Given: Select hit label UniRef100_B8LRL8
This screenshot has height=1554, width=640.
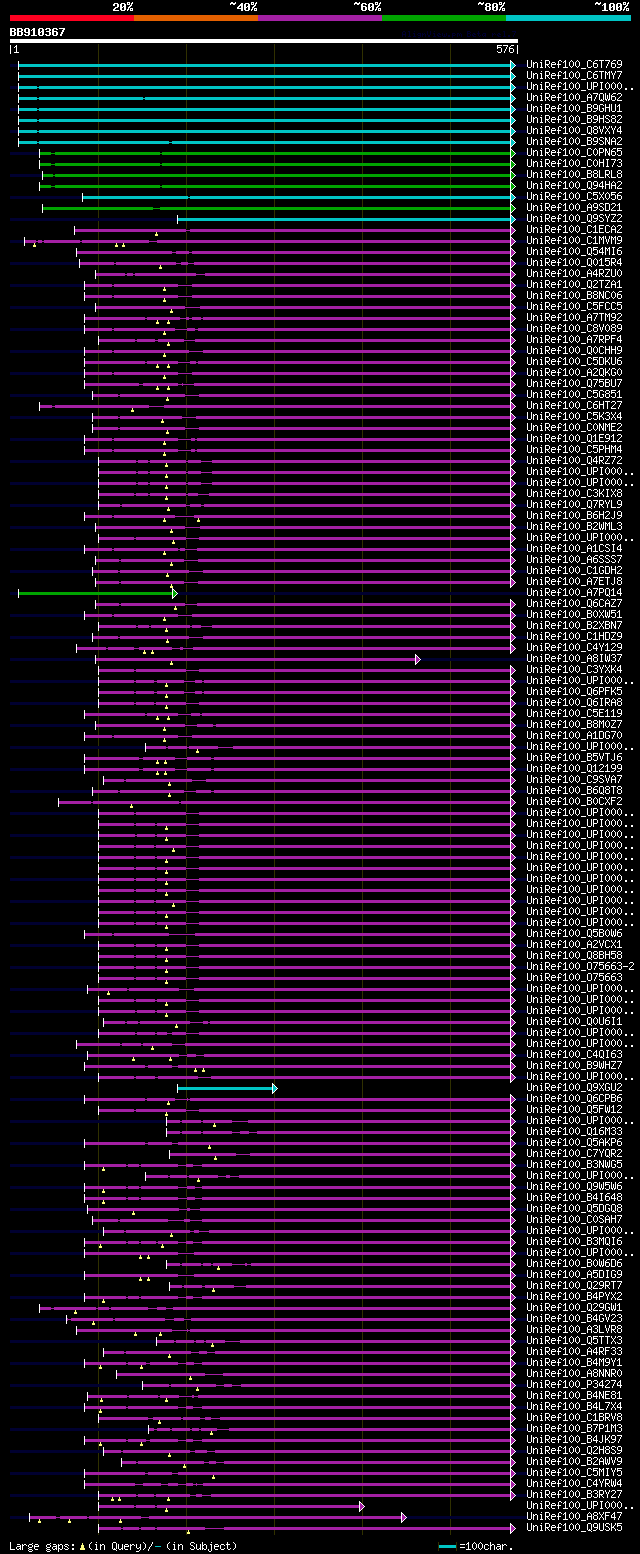Looking at the screenshot, I should point(574,174).
